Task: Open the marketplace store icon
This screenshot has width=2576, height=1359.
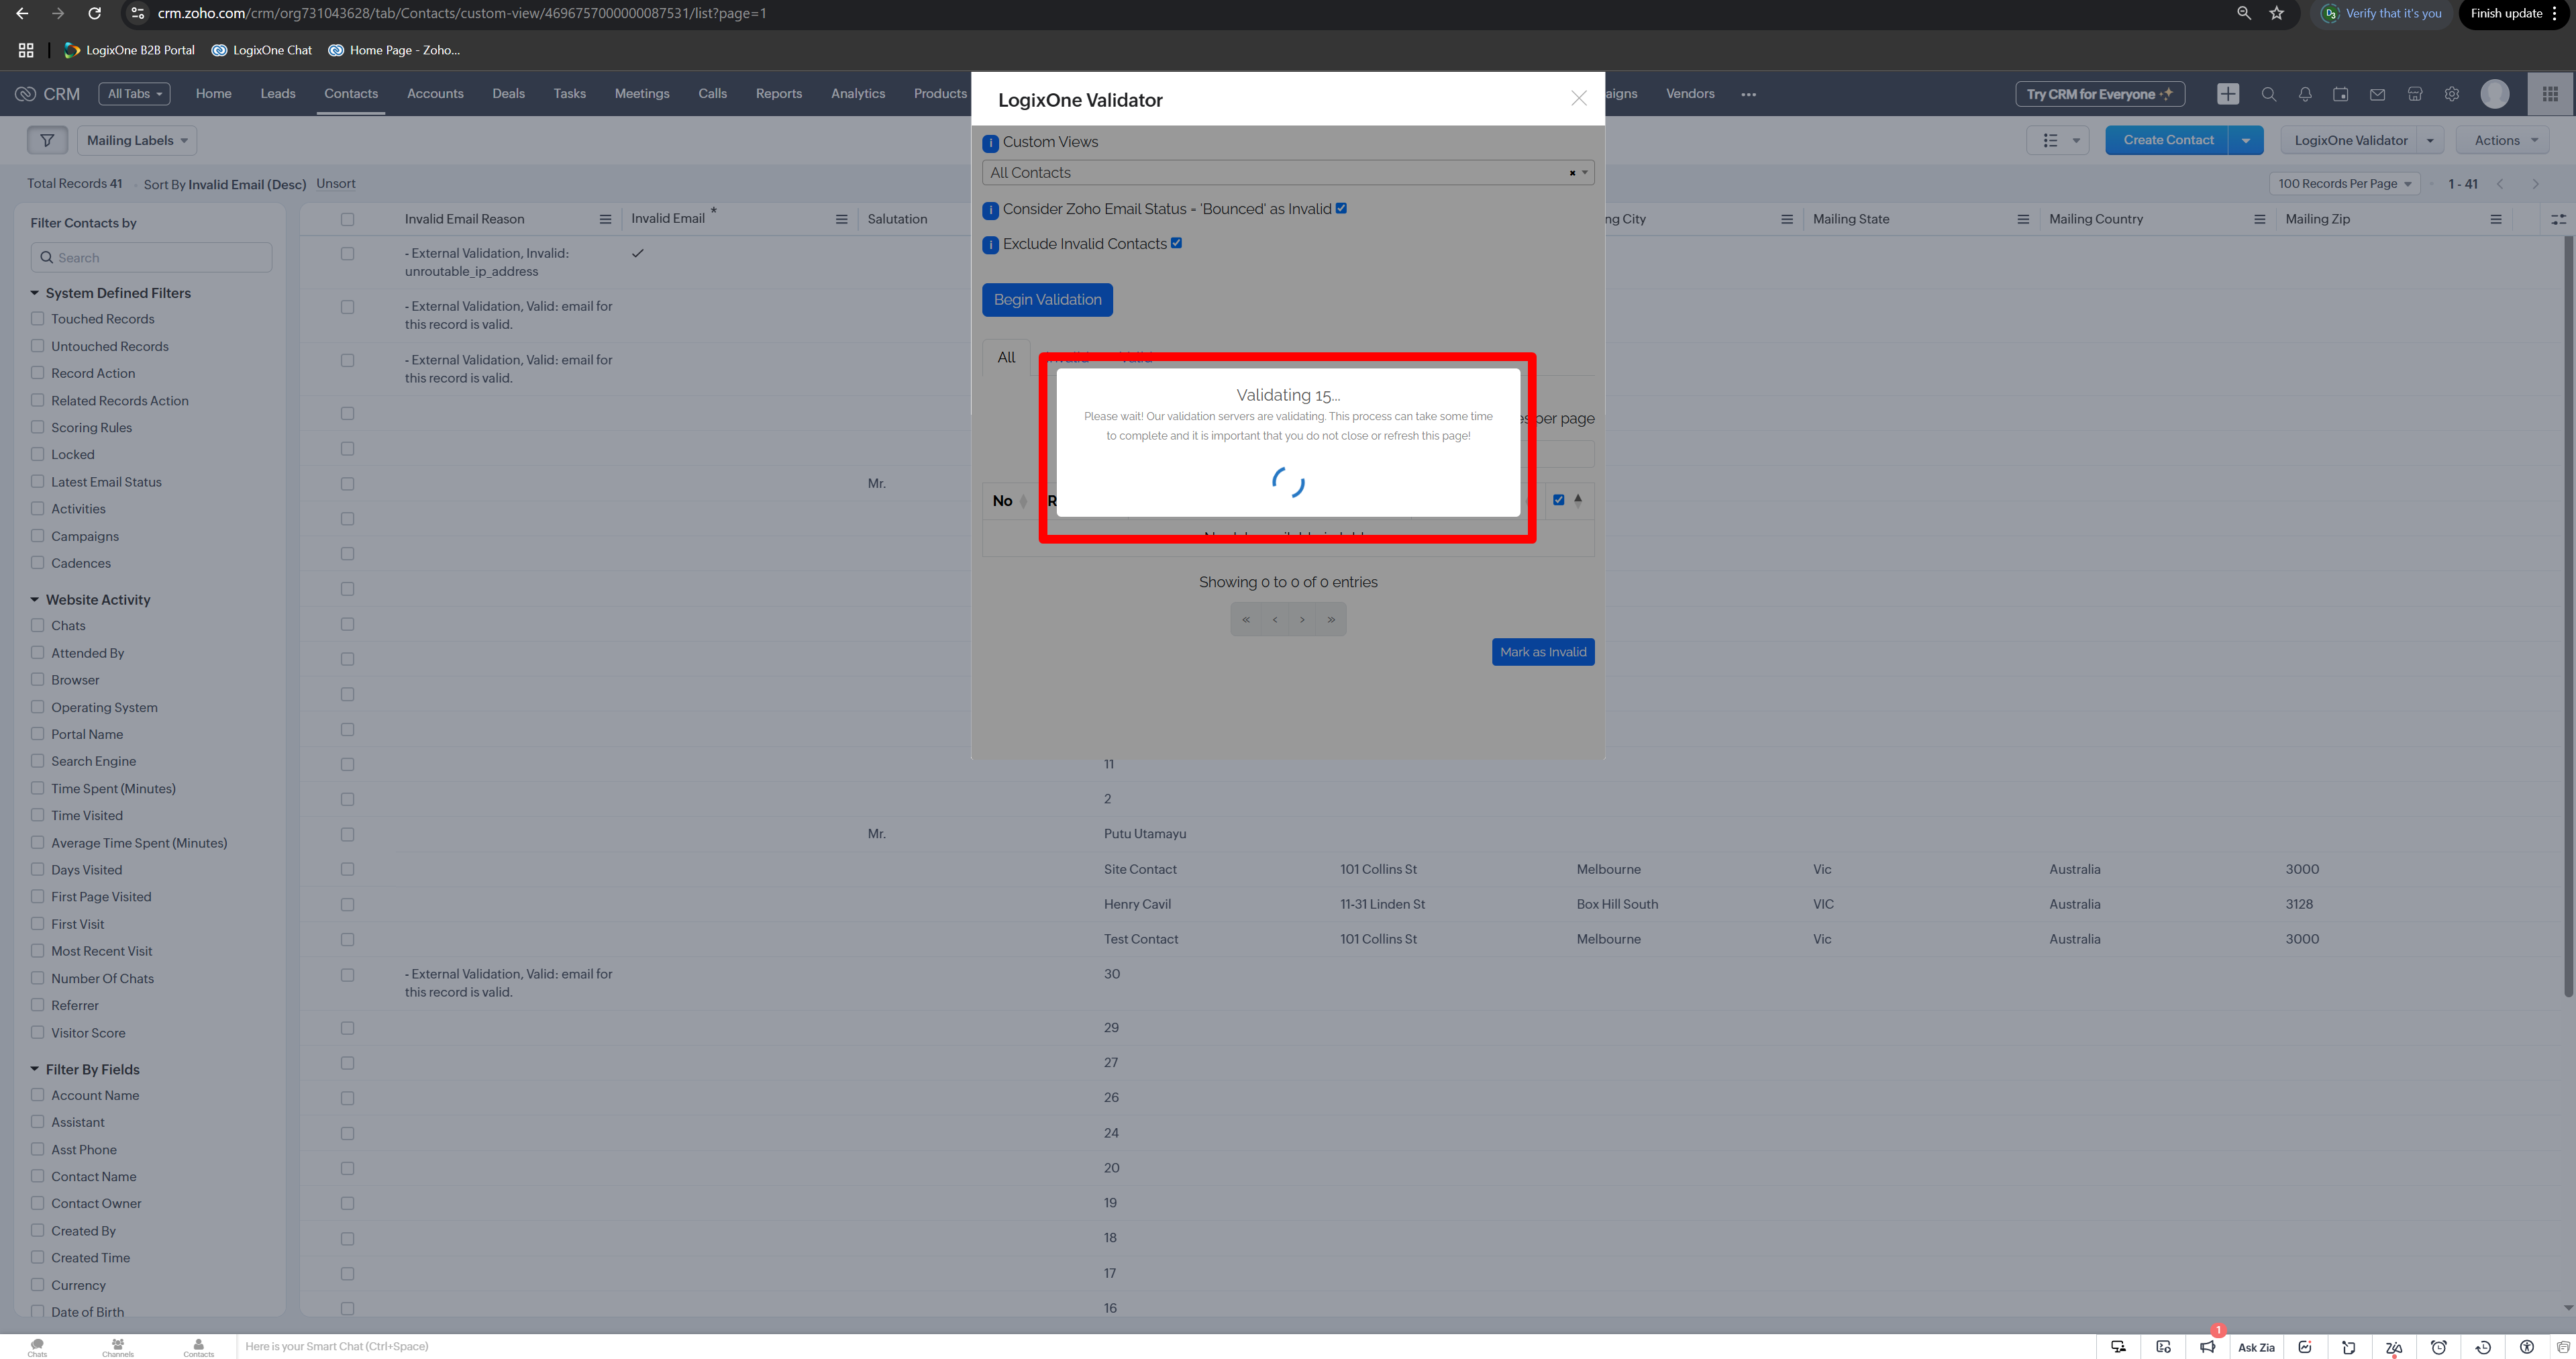Action: pyautogui.click(x=2415, y=94)
